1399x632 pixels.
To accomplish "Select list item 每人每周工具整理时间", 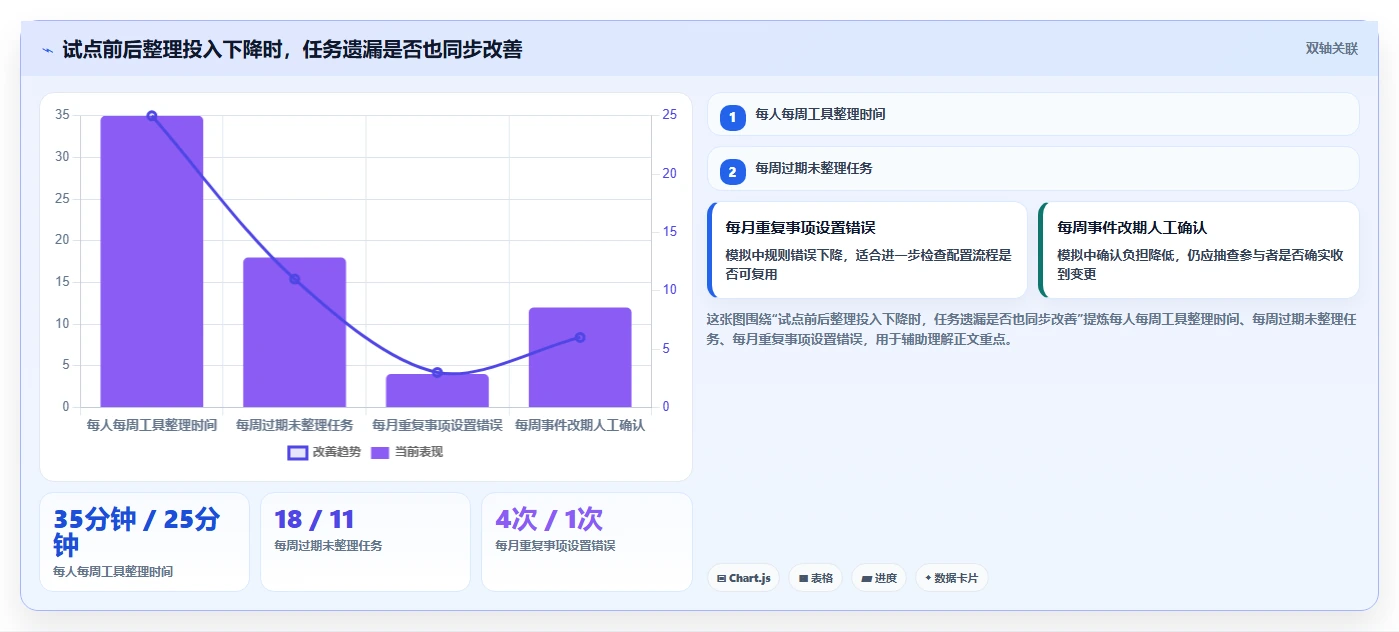I will pyautogui.click(x=1033, y=114).
